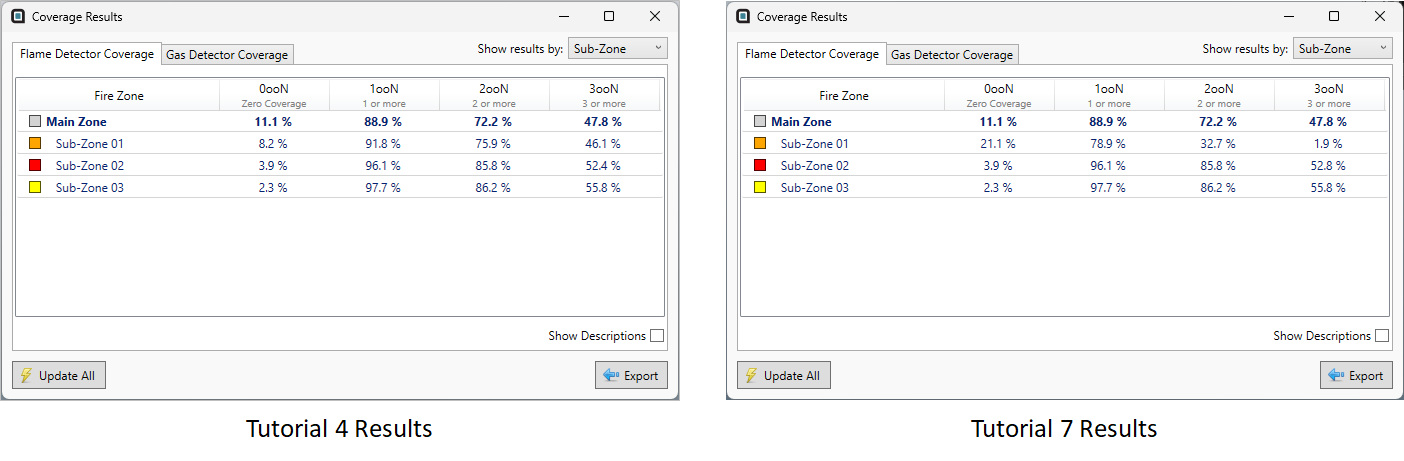Click the app icon in the right window title bar
This screenshot has width=1404, height=461.
coord(742,17)
